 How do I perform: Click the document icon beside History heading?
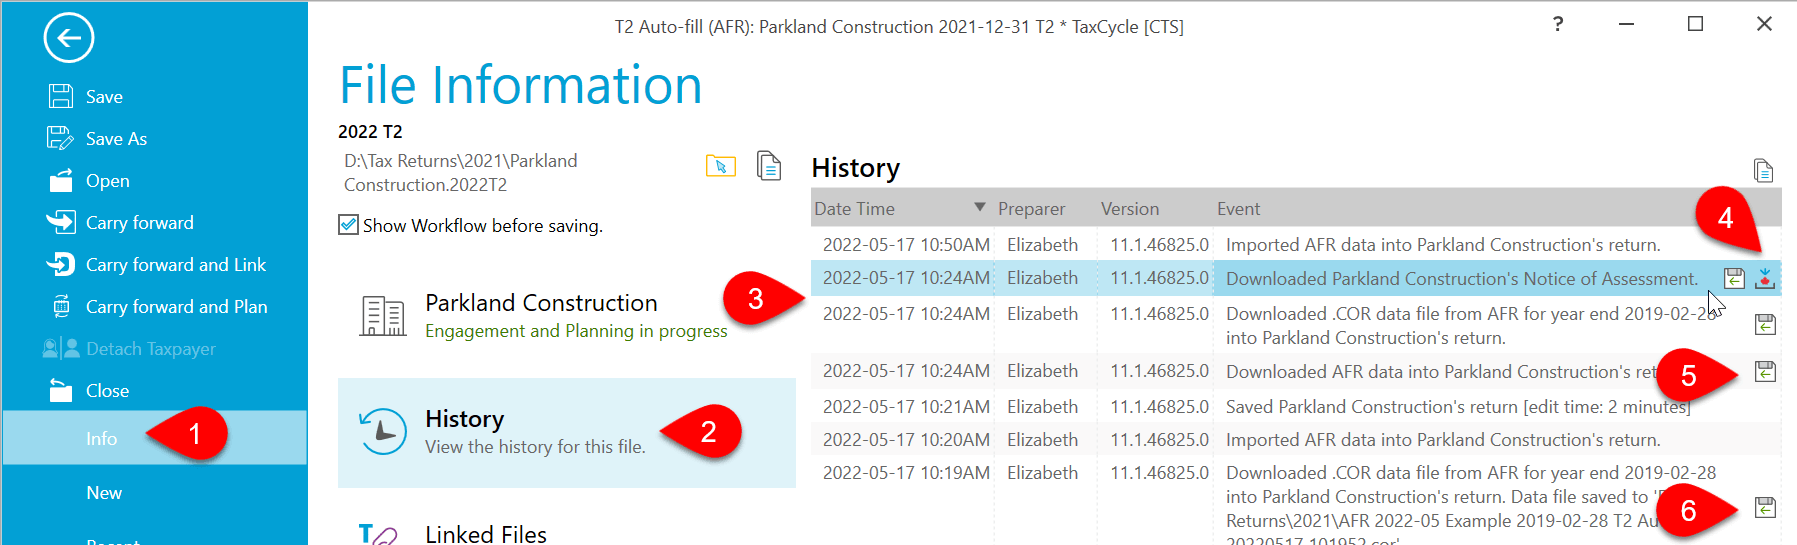click(1764, 171)
